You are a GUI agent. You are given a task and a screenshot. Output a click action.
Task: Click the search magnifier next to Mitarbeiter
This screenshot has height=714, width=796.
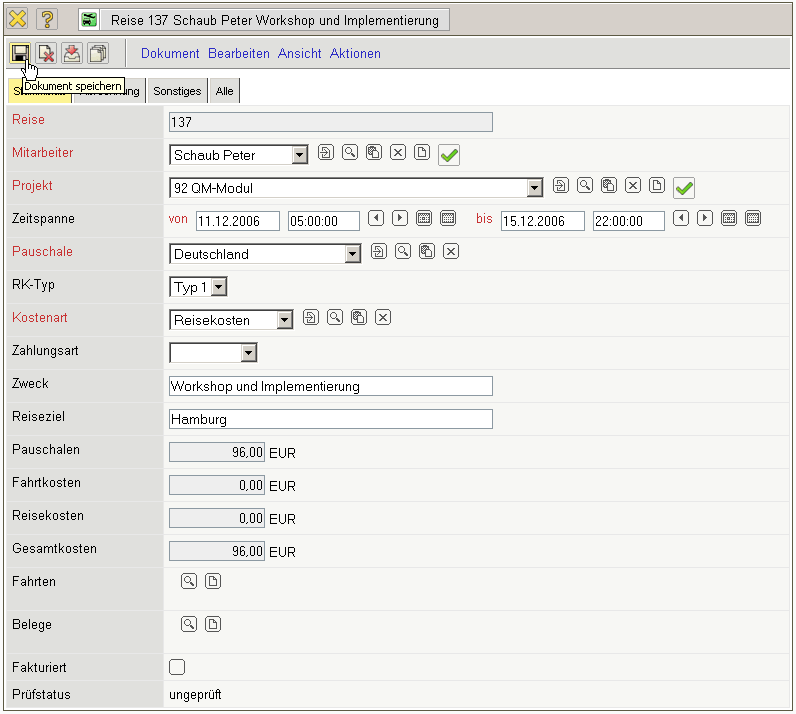pyautogui.click(x=350, y=153)
